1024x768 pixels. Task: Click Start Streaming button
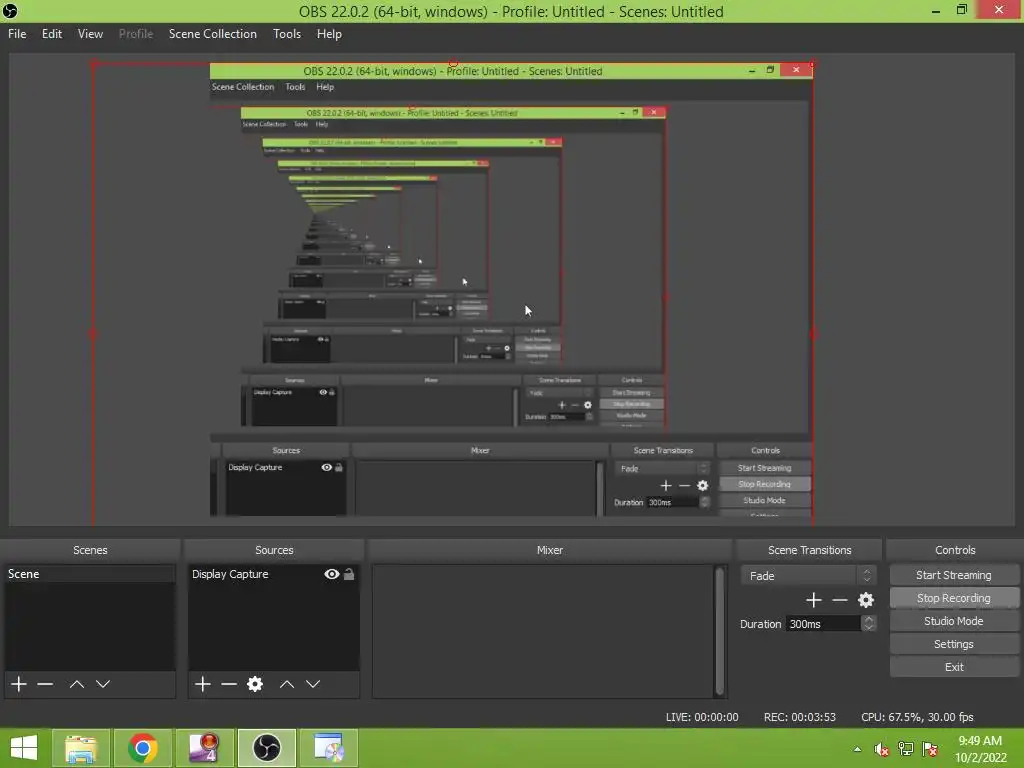[953, 575]
